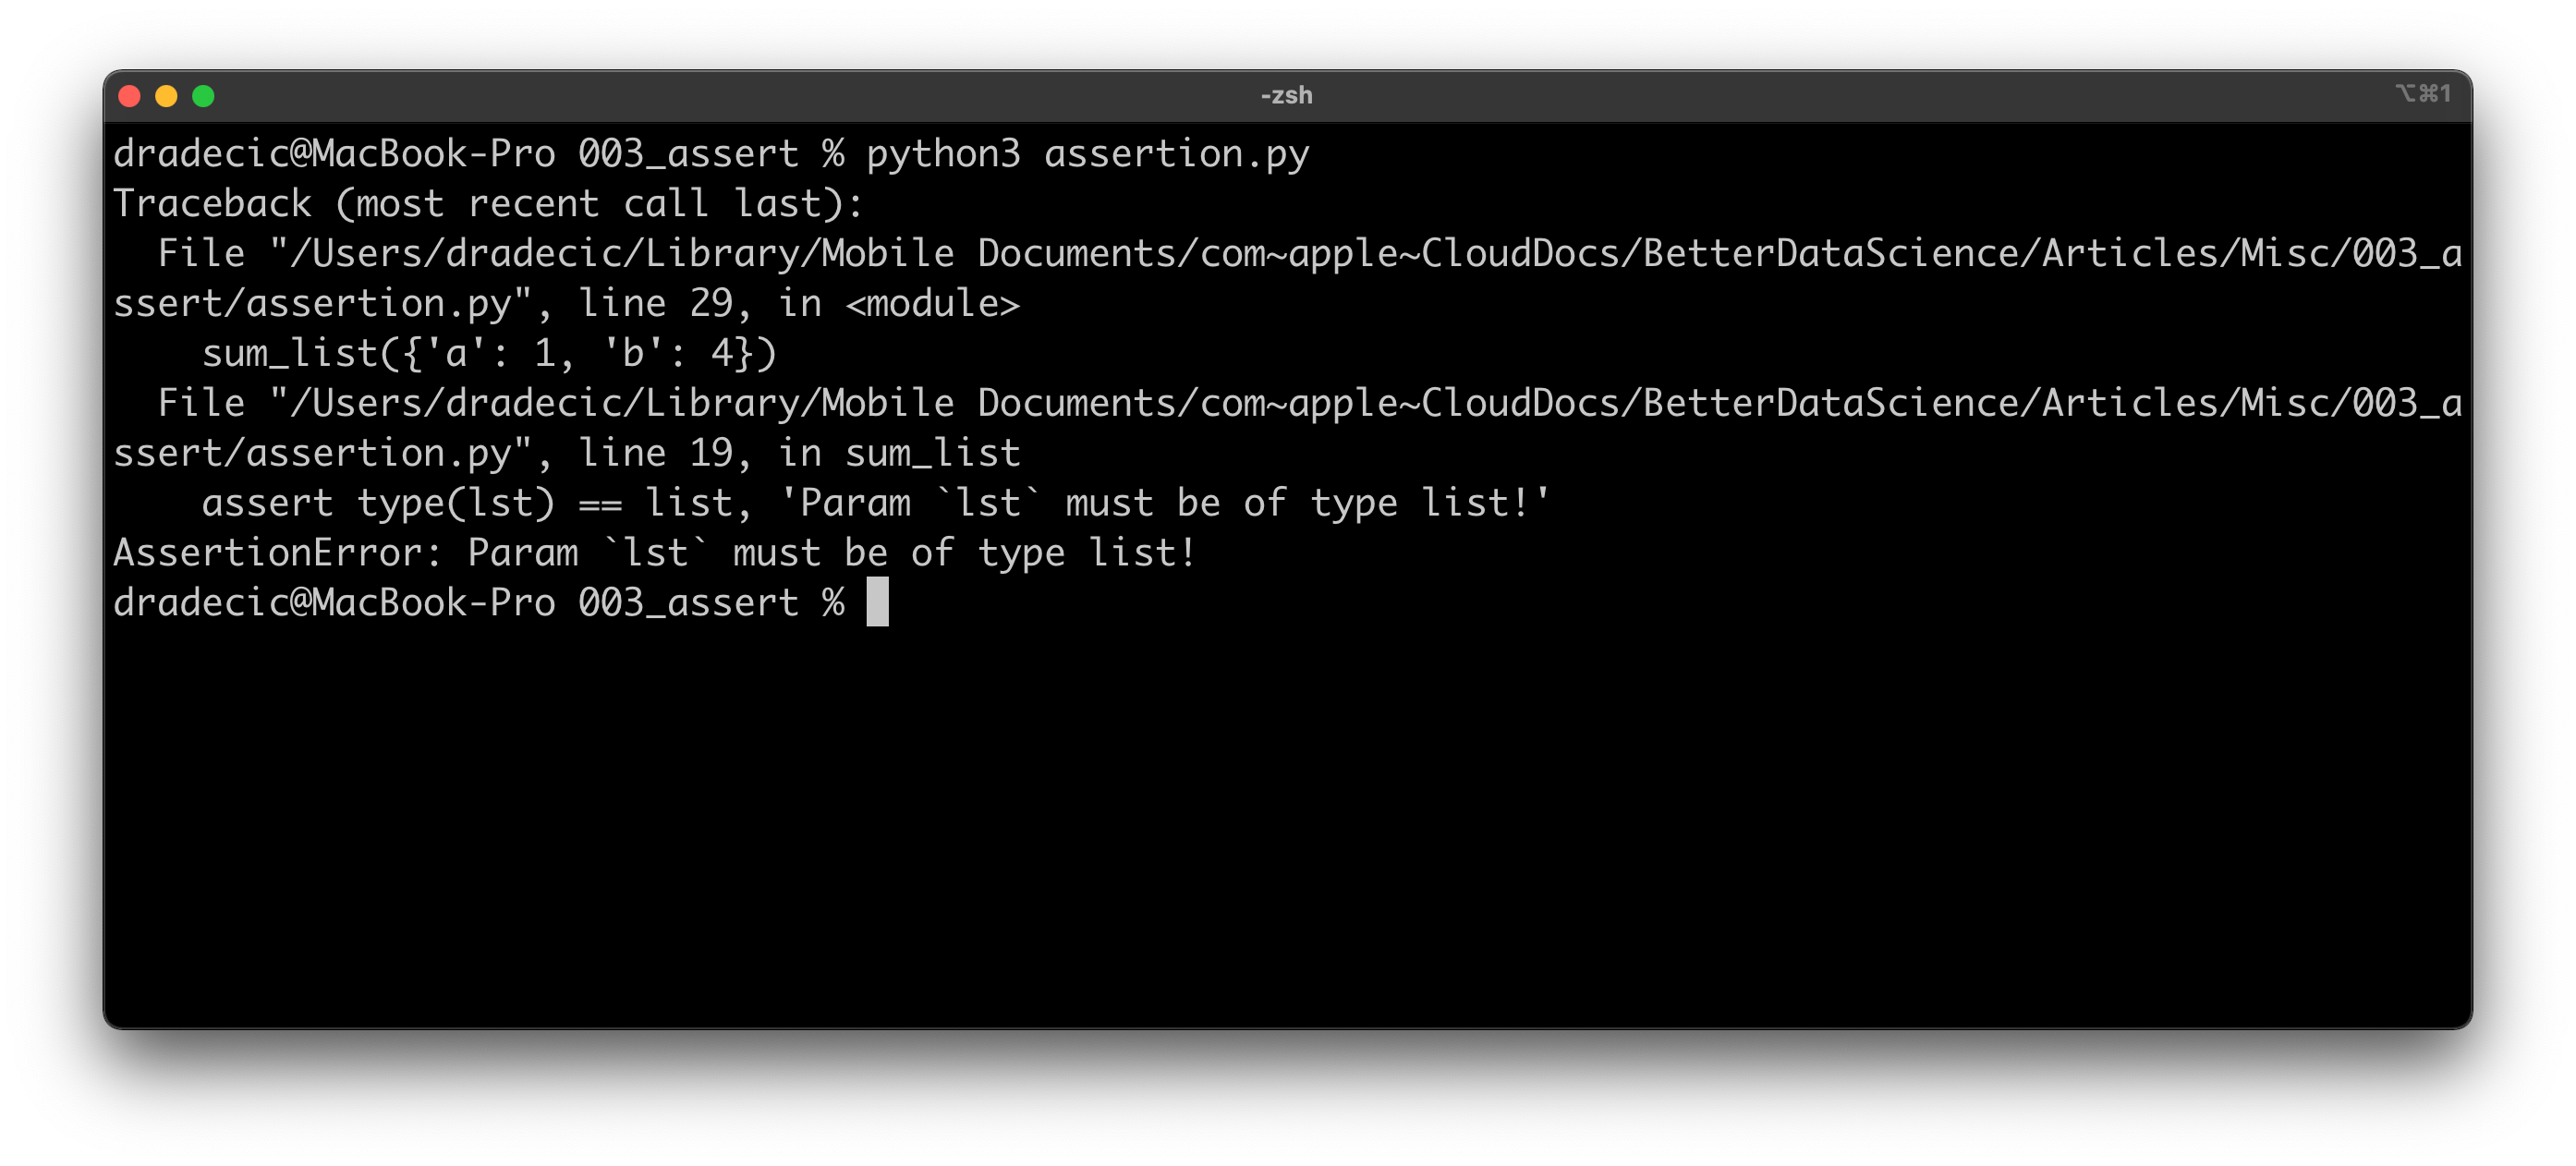
Task: Close the zsh terminal window
Action: (x=129, y=96)
